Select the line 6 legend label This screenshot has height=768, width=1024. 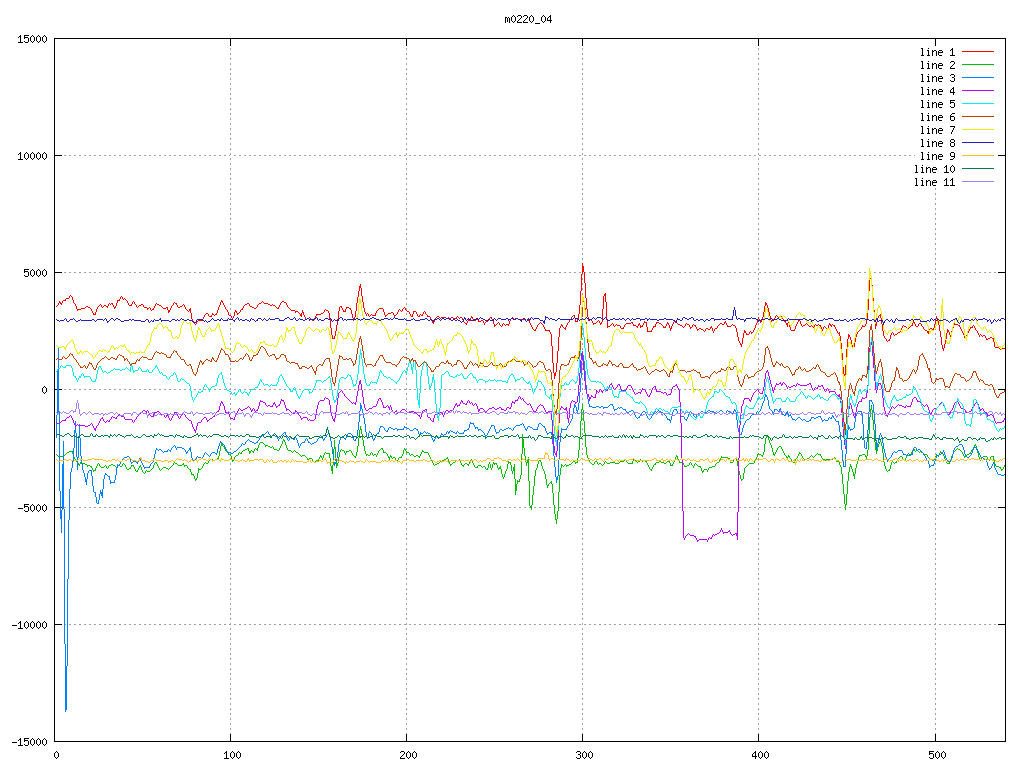click(937, 118)
